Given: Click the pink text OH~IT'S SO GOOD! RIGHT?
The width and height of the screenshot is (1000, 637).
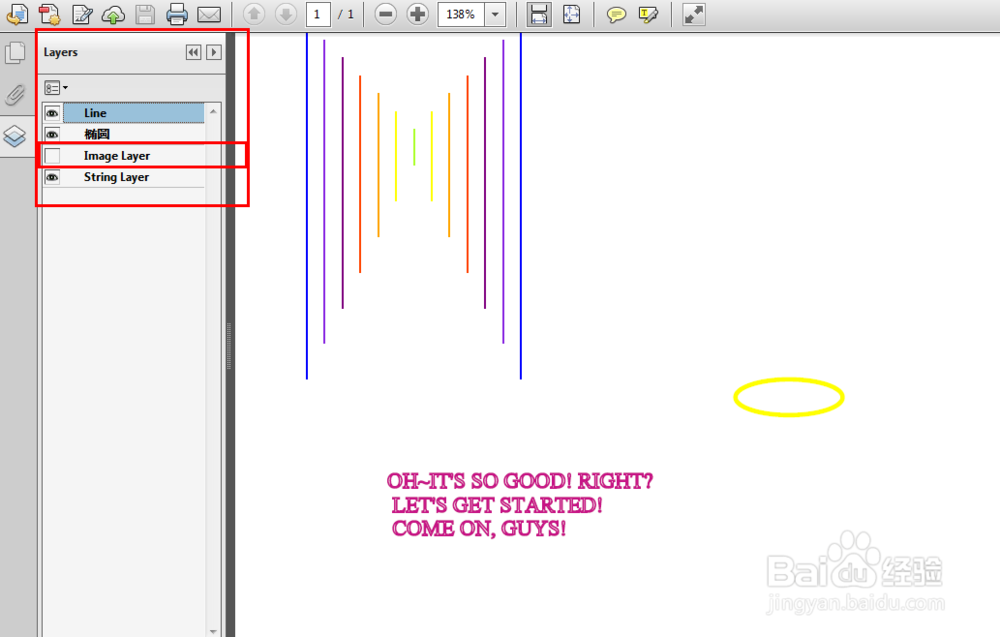Looking at the screenshot, I should 520,481.
